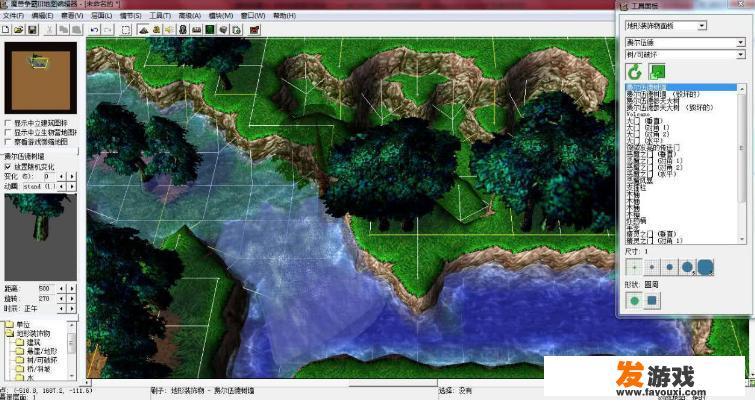755x406 pixels.
Task: Open 文件(F) menu
Action: [13, 16]
